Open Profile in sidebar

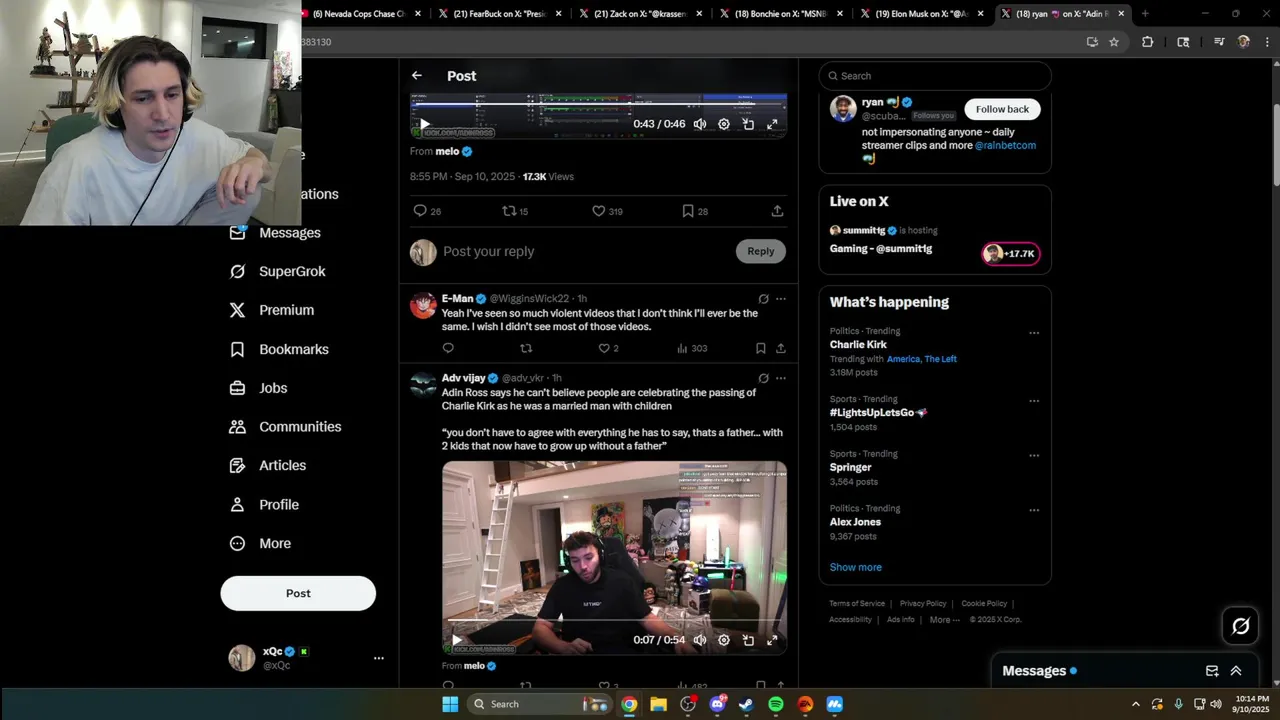click(264, 505)
